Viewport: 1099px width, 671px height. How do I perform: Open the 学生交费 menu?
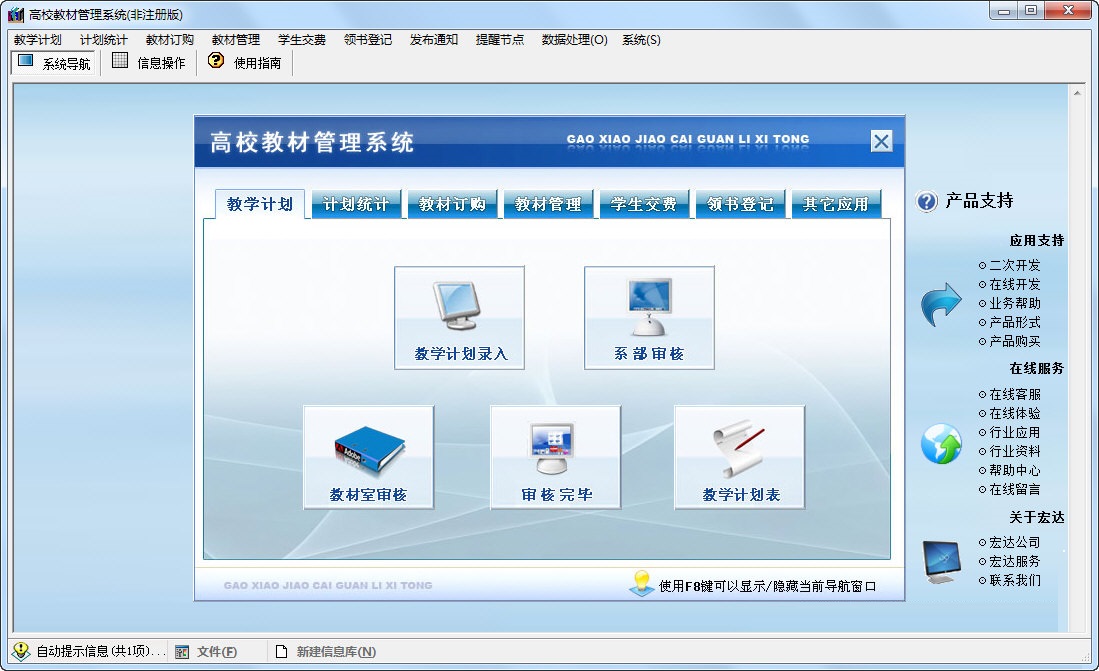pyautogui.click(x=301, y=40)
